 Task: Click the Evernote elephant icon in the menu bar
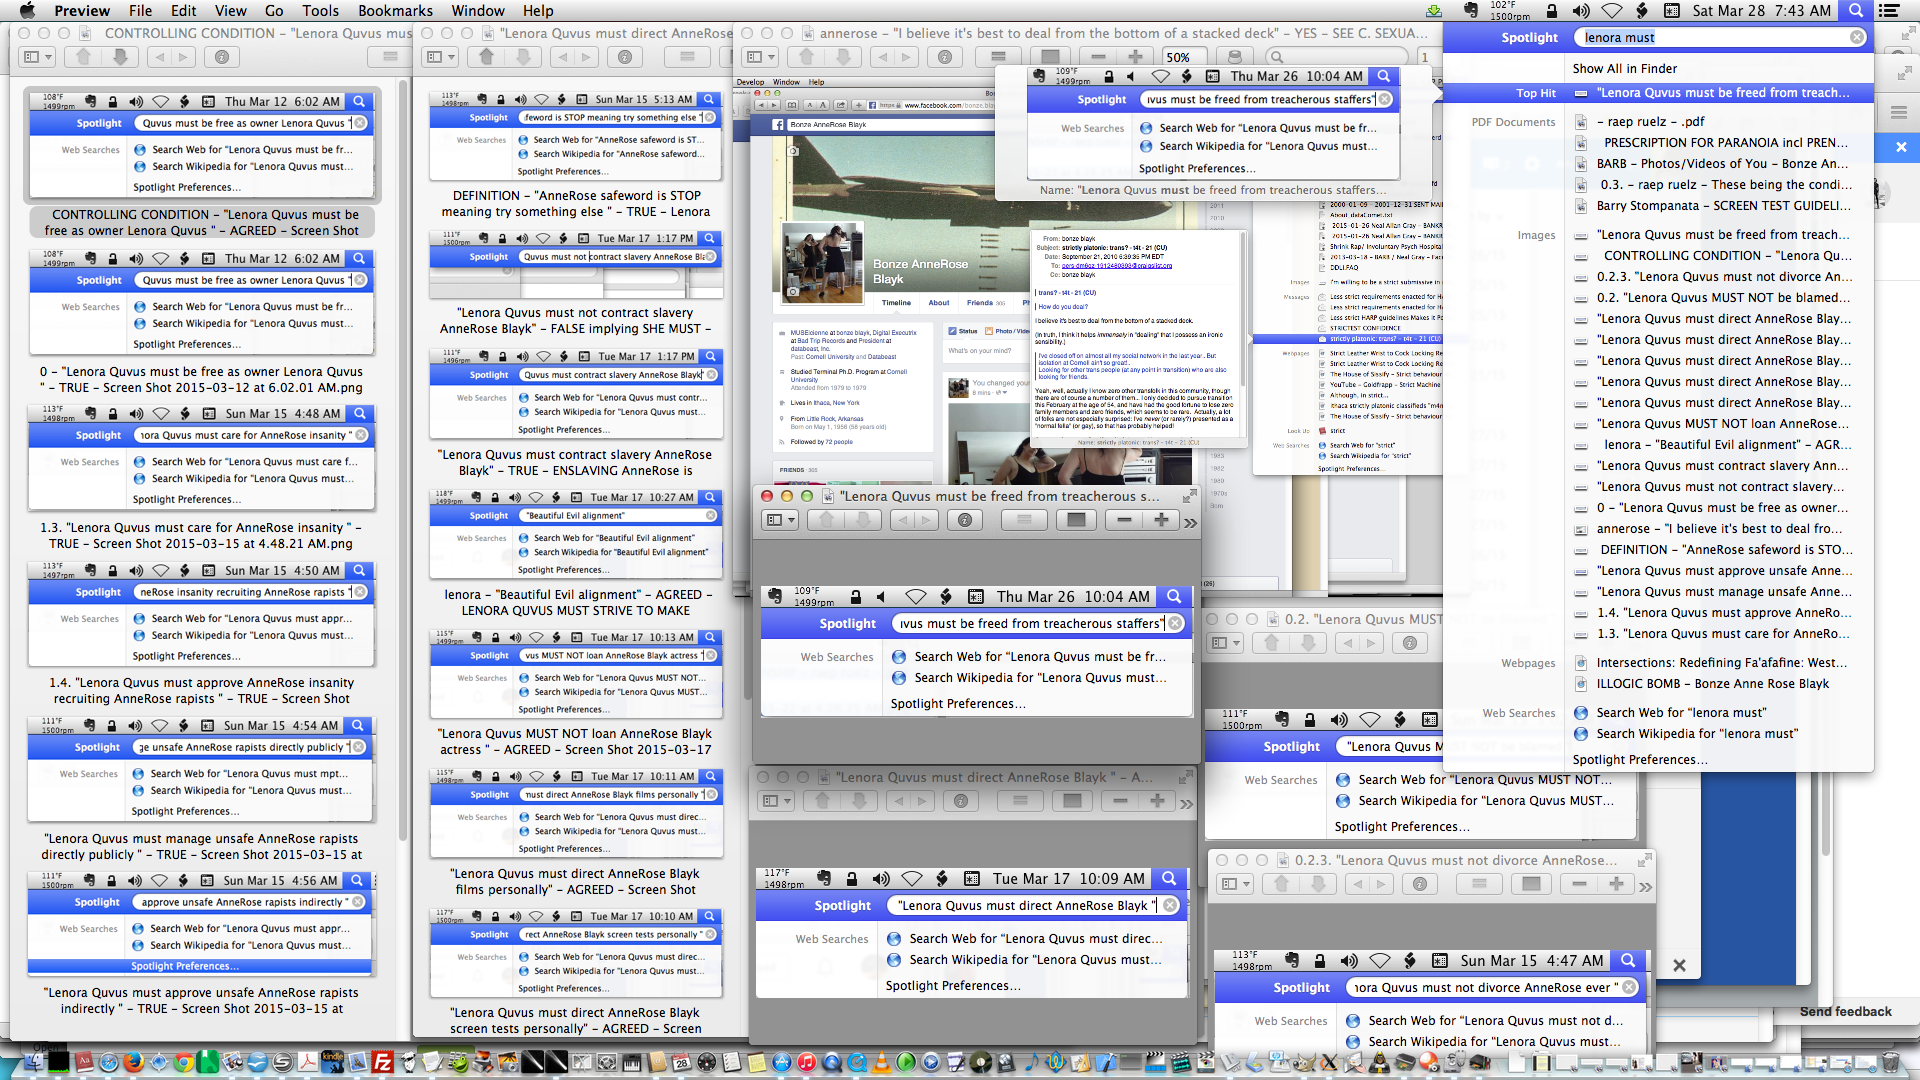pyautogui.click(x=1471, y=11)
